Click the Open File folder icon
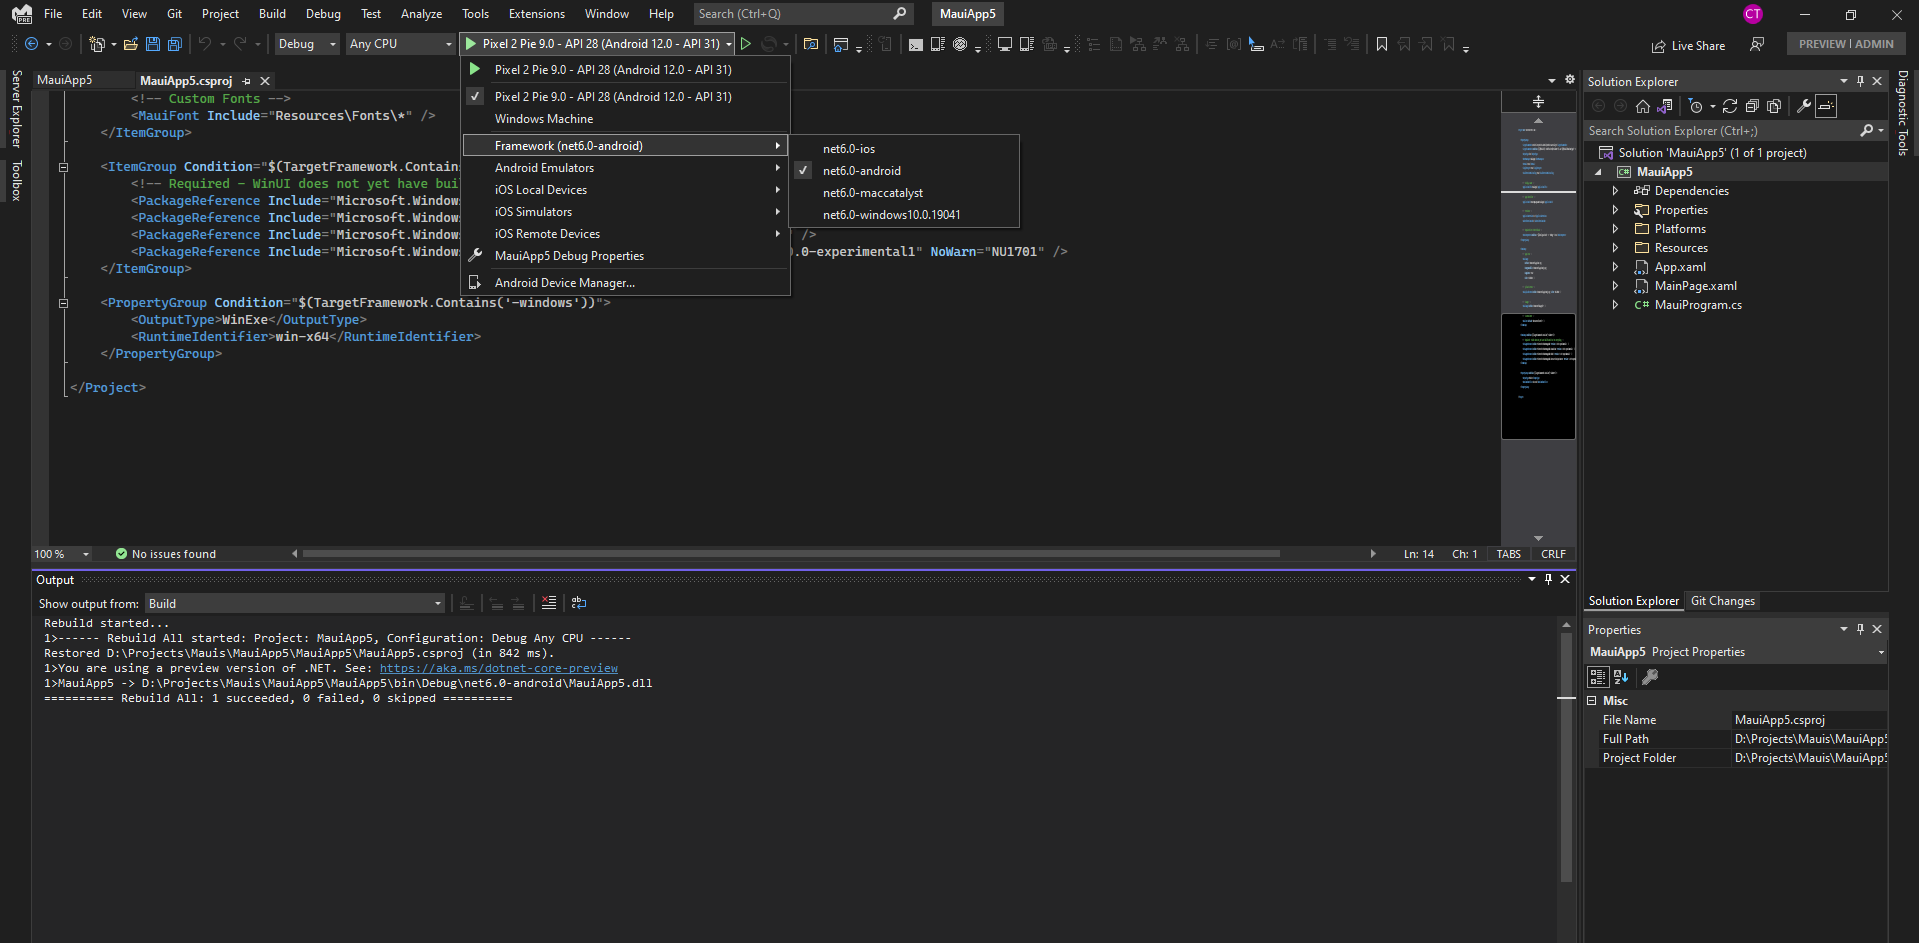 pyautogui.click(x=131, y=44)
